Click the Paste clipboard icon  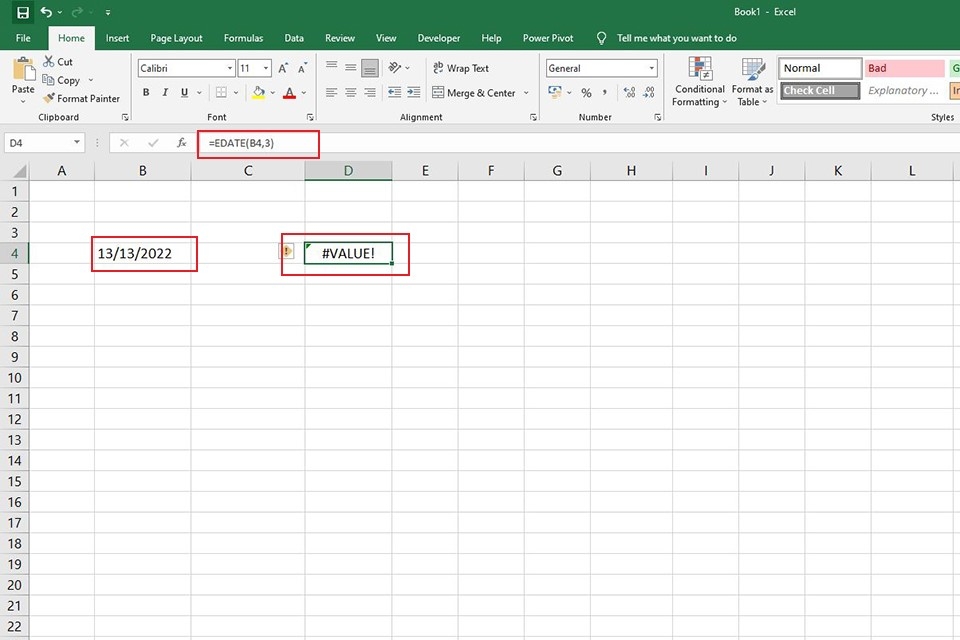click(x=23, y=69)
